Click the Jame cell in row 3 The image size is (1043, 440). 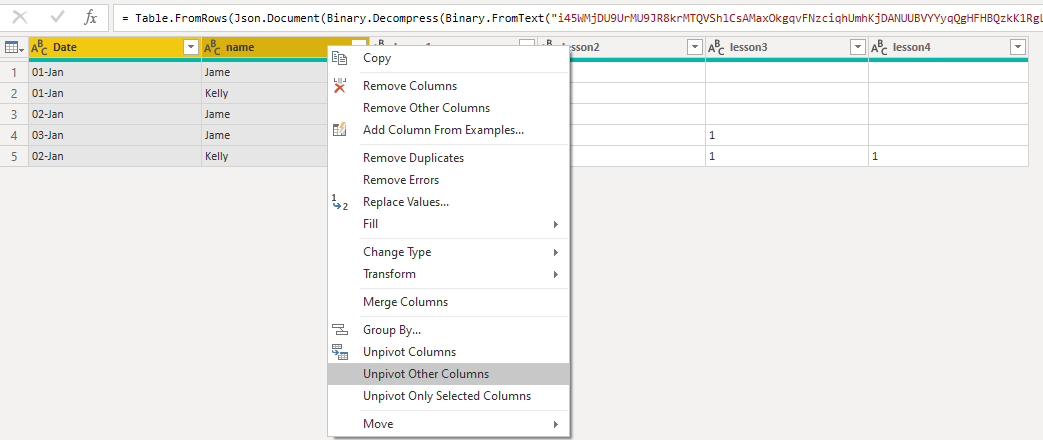coord(265,114)
